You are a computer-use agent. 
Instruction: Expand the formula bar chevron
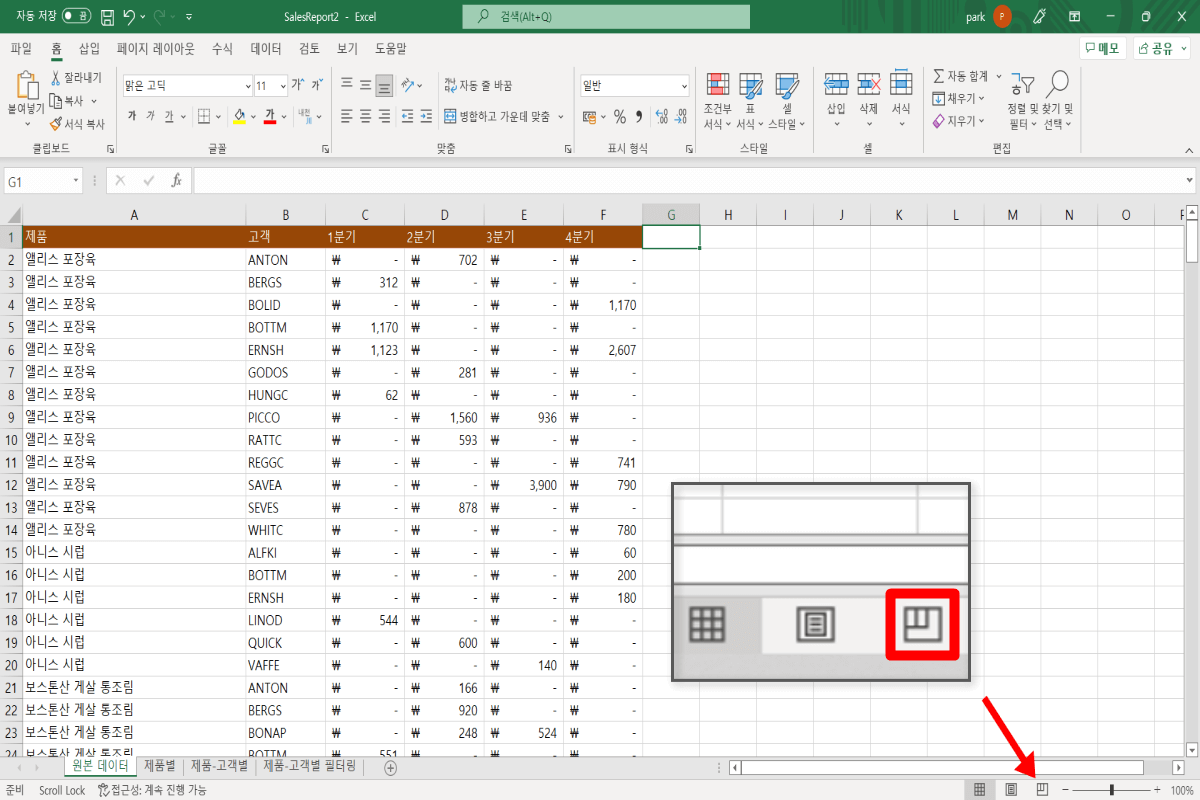(x=1189, y=181)
